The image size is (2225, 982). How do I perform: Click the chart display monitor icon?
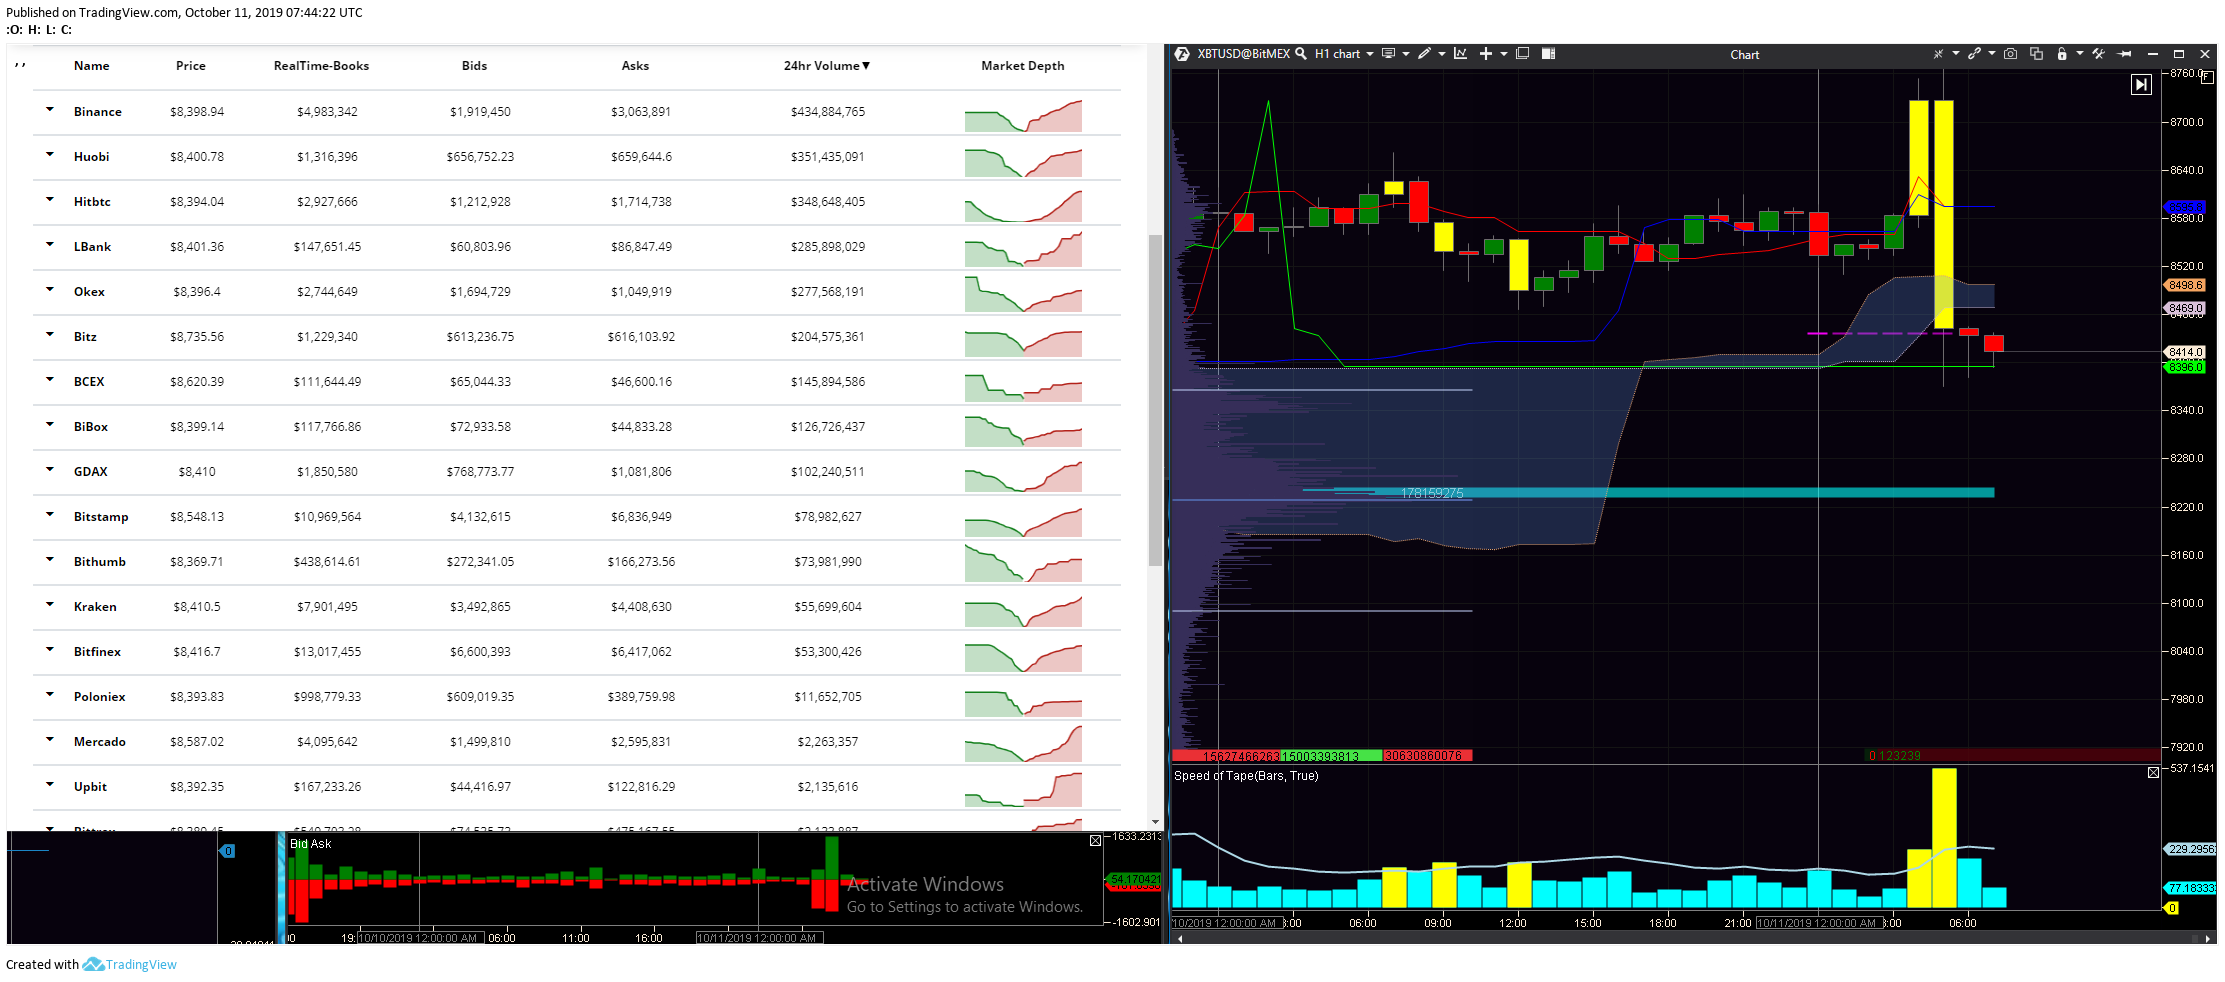coord(1388,54)
